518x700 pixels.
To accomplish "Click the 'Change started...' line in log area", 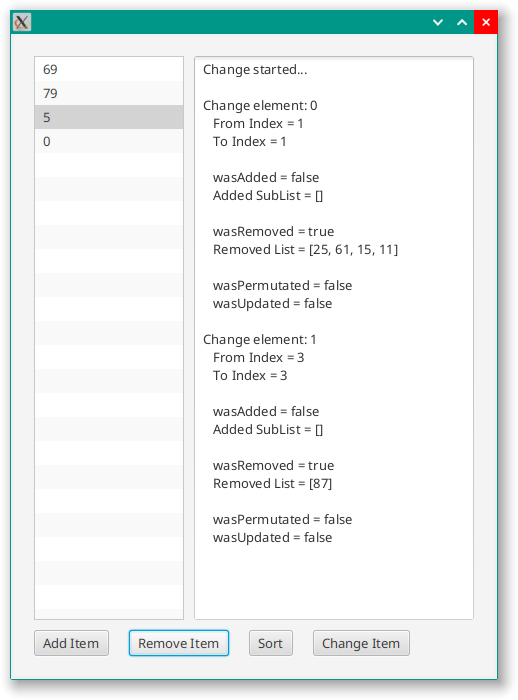I will (x=255, y=70).
